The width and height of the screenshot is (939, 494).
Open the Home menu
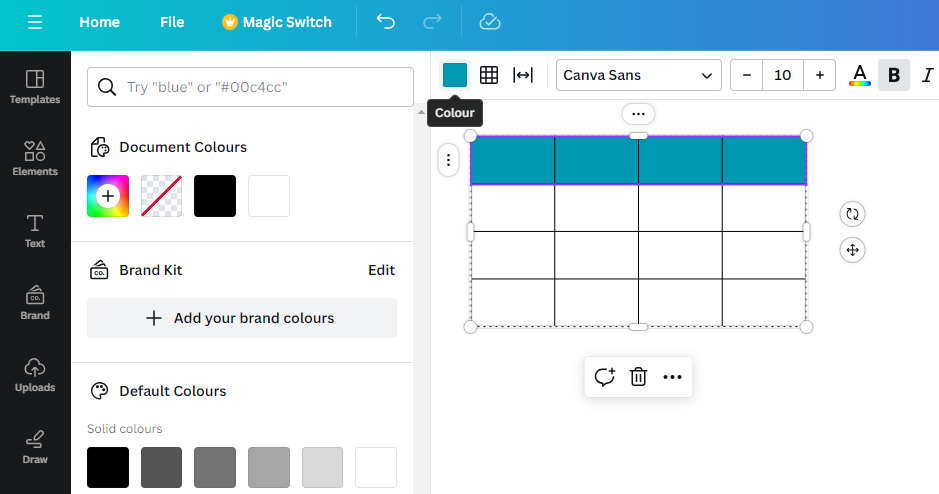99,22
